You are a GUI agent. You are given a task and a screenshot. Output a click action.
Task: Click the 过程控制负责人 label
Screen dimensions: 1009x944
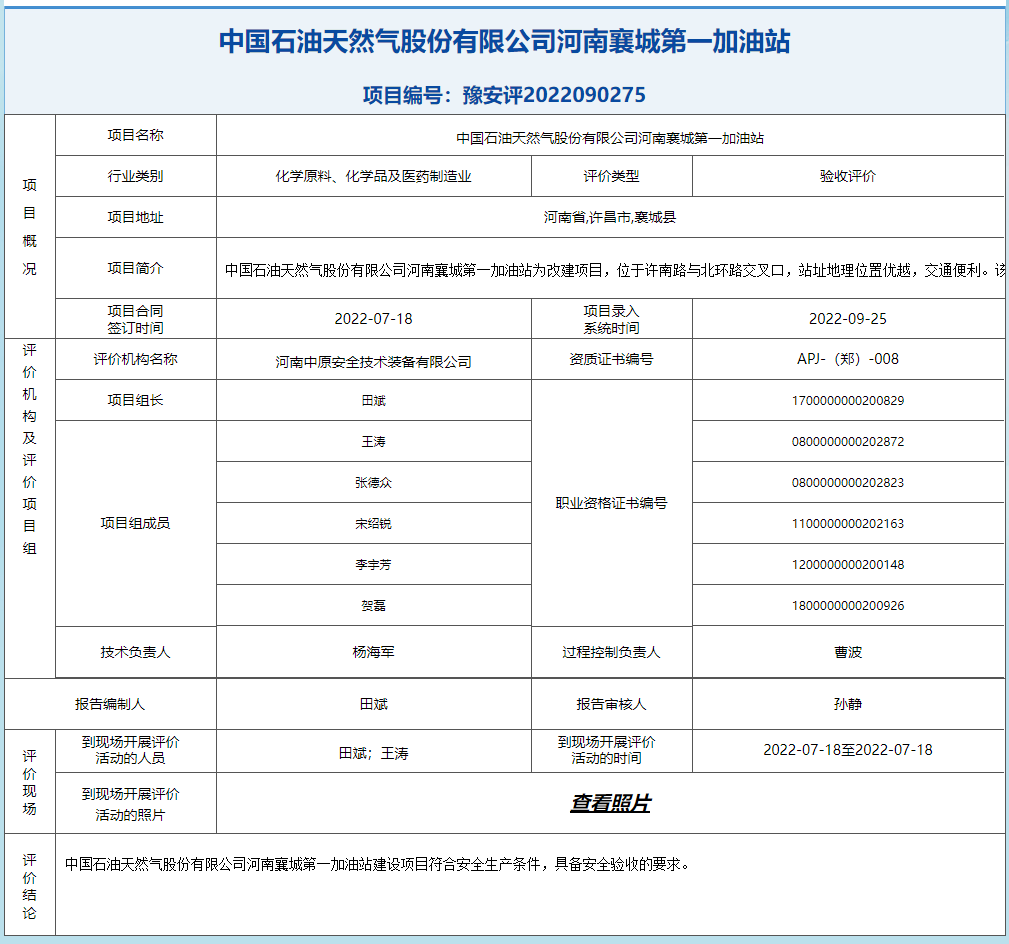tap(611, 652)
